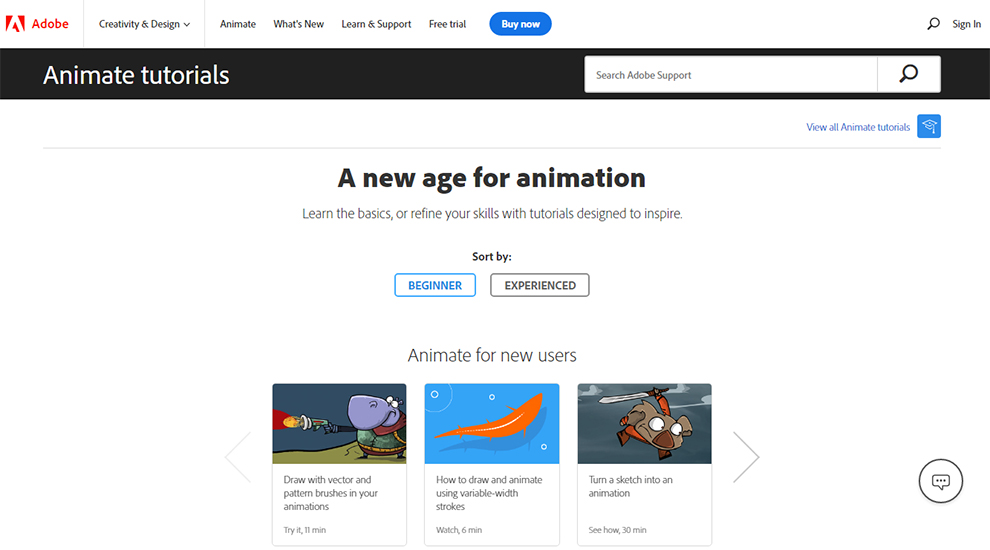Click the graduation cap tutorials icon
This screenshot has width=990, height=550.
(x=929, y=126)
